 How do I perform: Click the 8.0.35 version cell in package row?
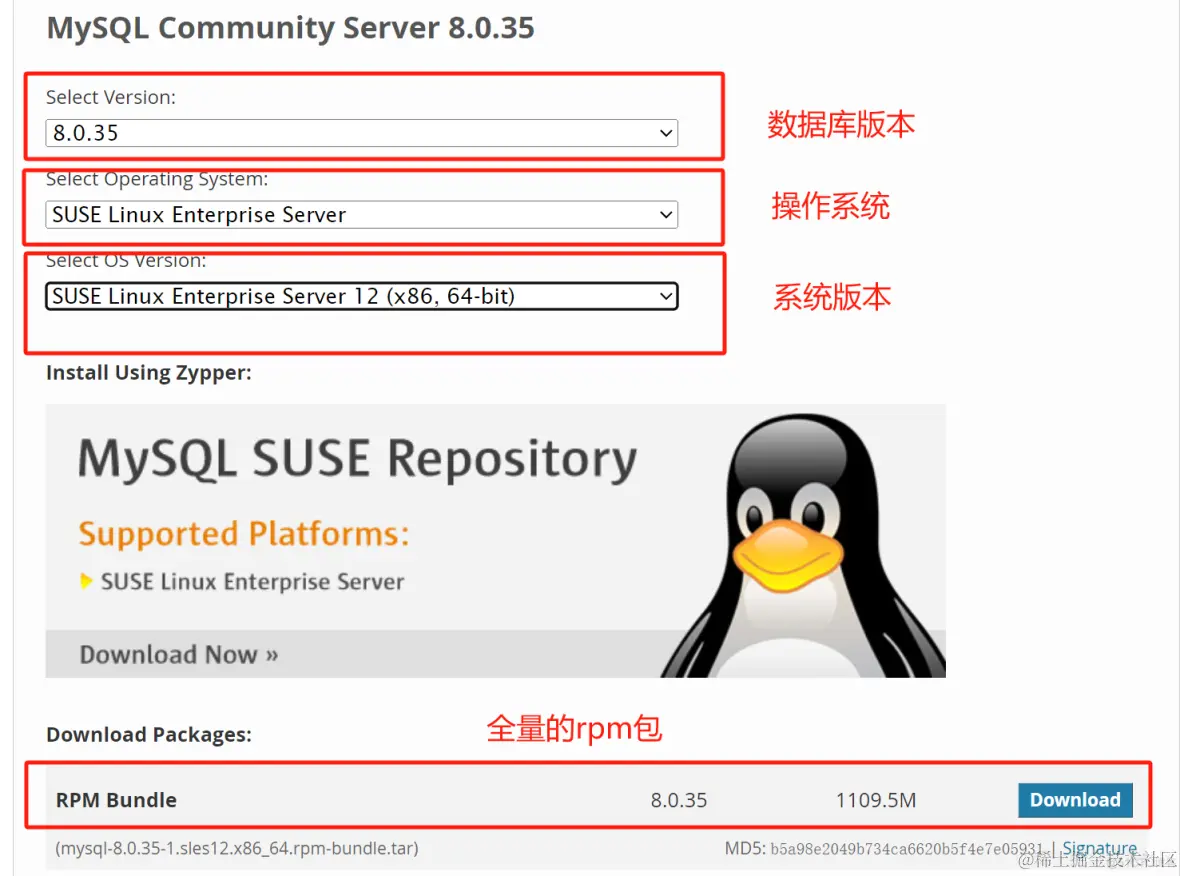pyautogui.click(x=679, y=800)
